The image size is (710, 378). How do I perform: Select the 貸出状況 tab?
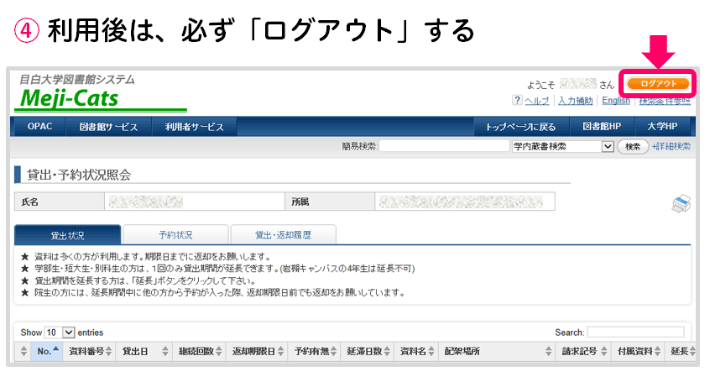(67, 235)
